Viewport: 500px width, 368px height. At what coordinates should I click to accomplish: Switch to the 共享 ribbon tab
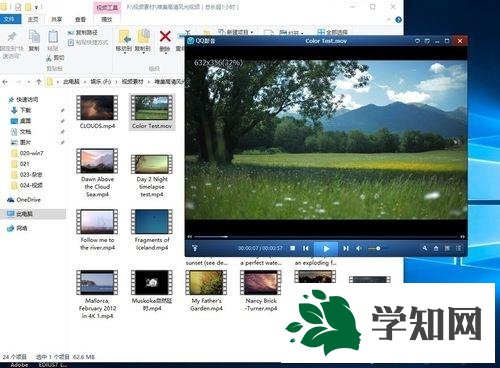[x=57, y=19]
